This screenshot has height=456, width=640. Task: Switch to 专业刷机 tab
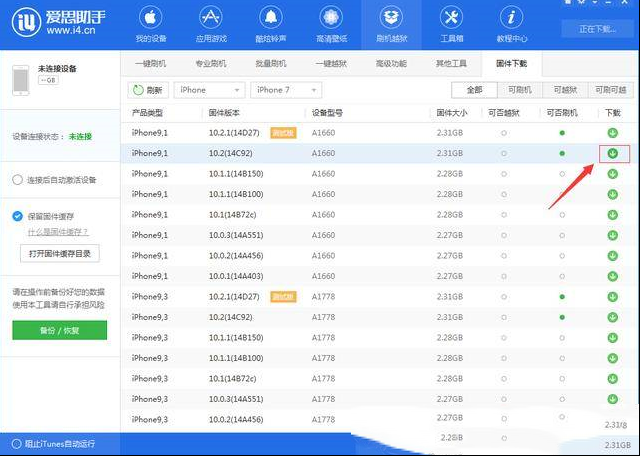point(211,64)
